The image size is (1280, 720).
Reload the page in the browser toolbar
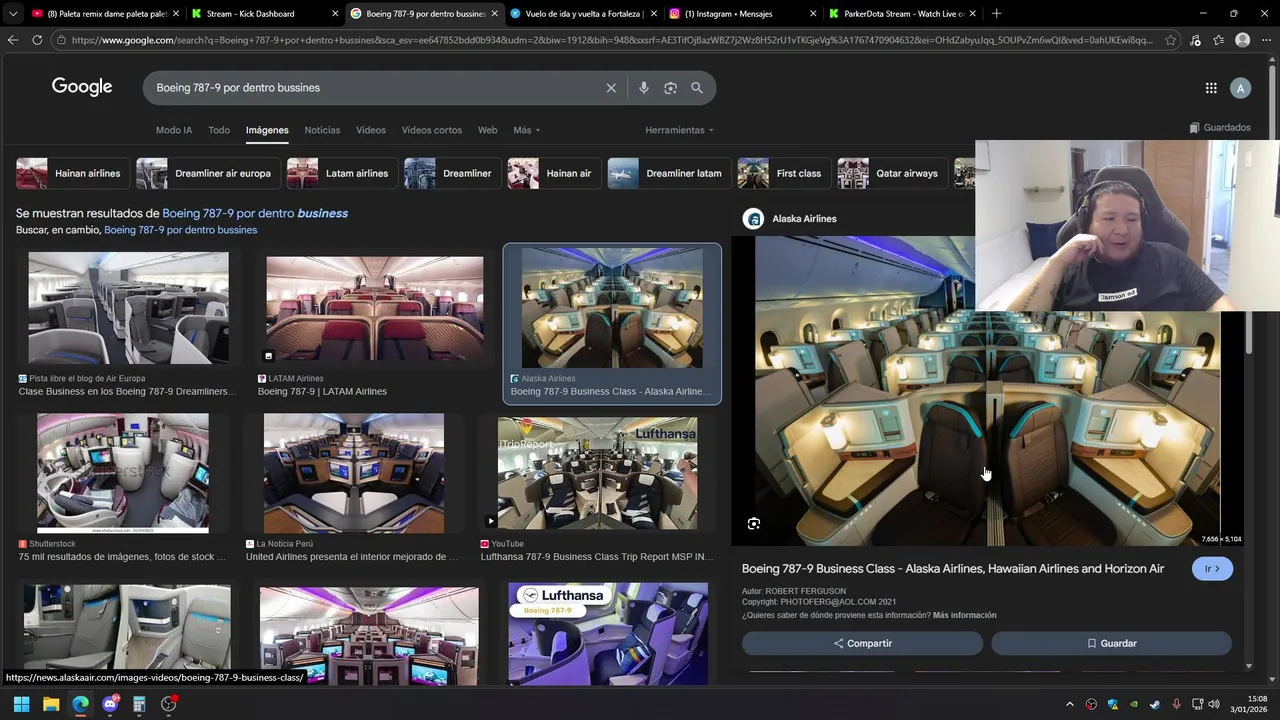click(x=37, y=40)
